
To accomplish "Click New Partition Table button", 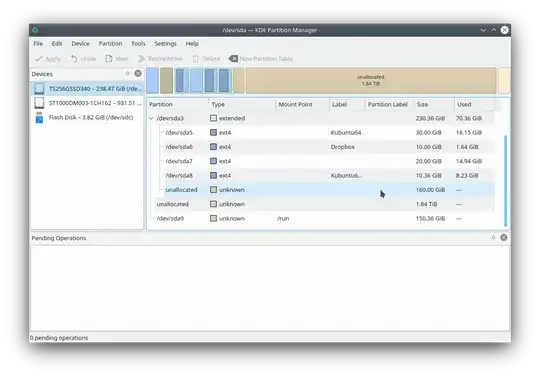I will point(261,59).
